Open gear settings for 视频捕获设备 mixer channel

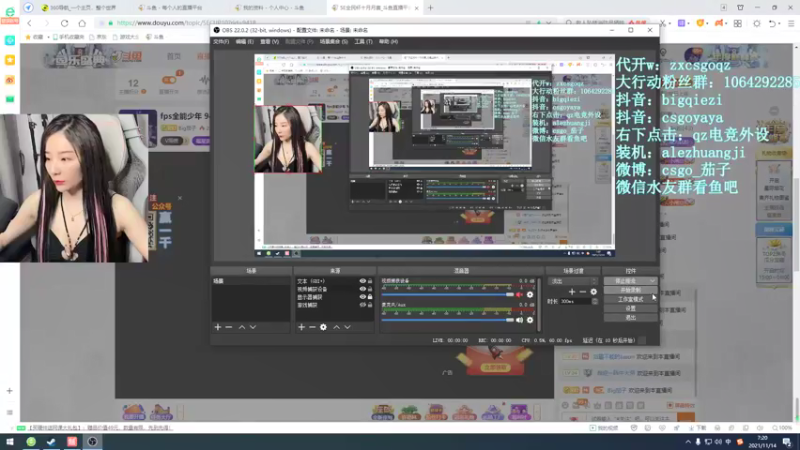point(530,294)
